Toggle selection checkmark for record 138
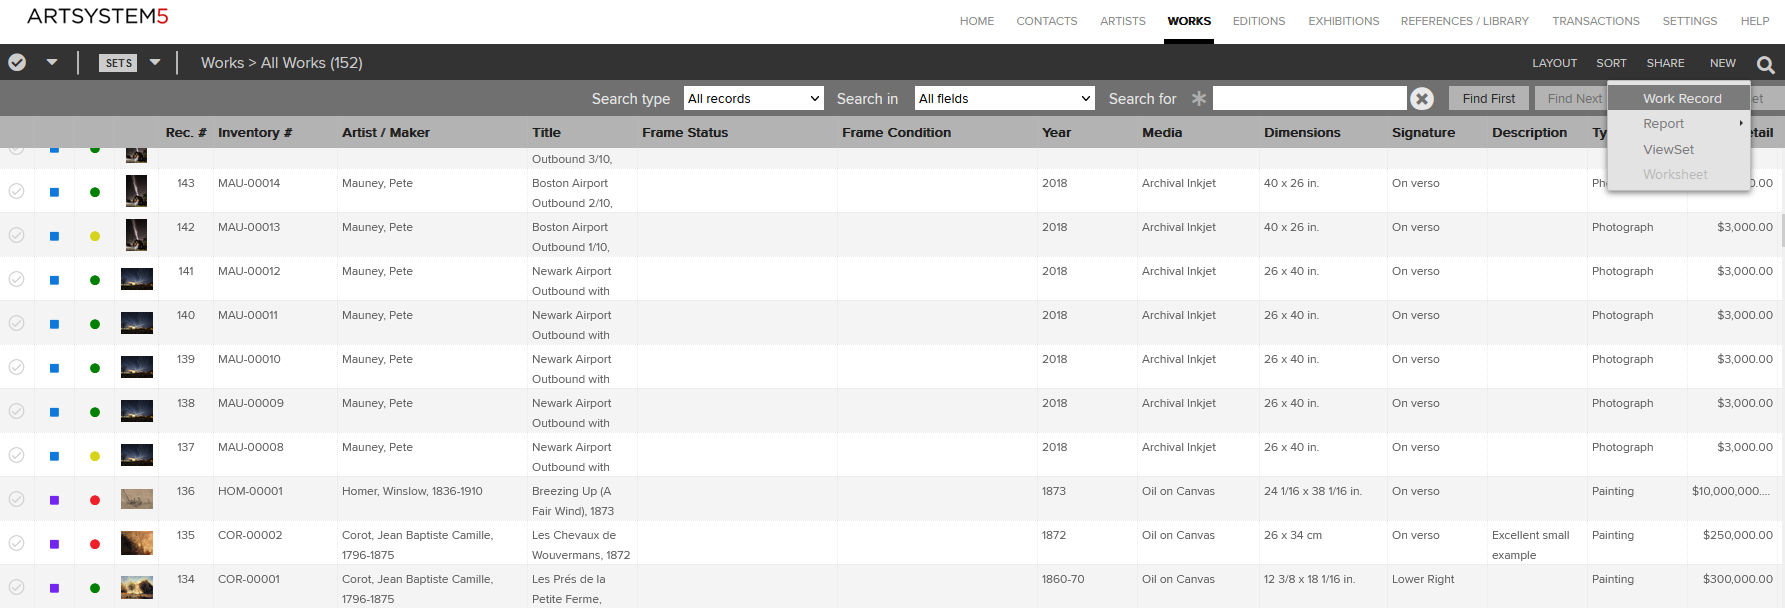This screenshot has width=1785, height=608. [17, 411]
